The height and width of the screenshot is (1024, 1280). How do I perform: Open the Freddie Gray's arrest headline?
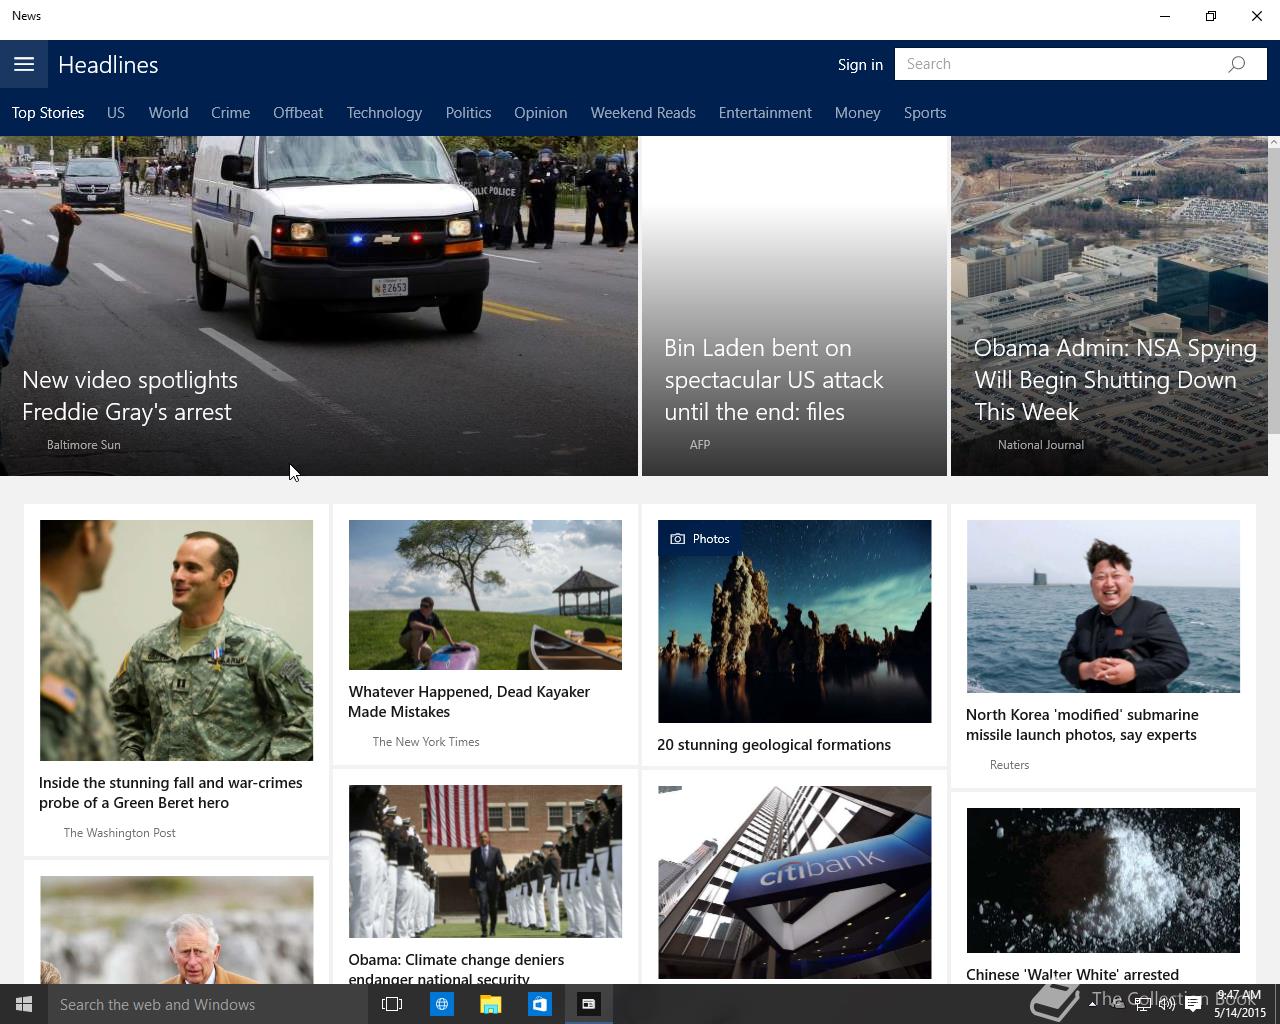(x=130, y=396)
